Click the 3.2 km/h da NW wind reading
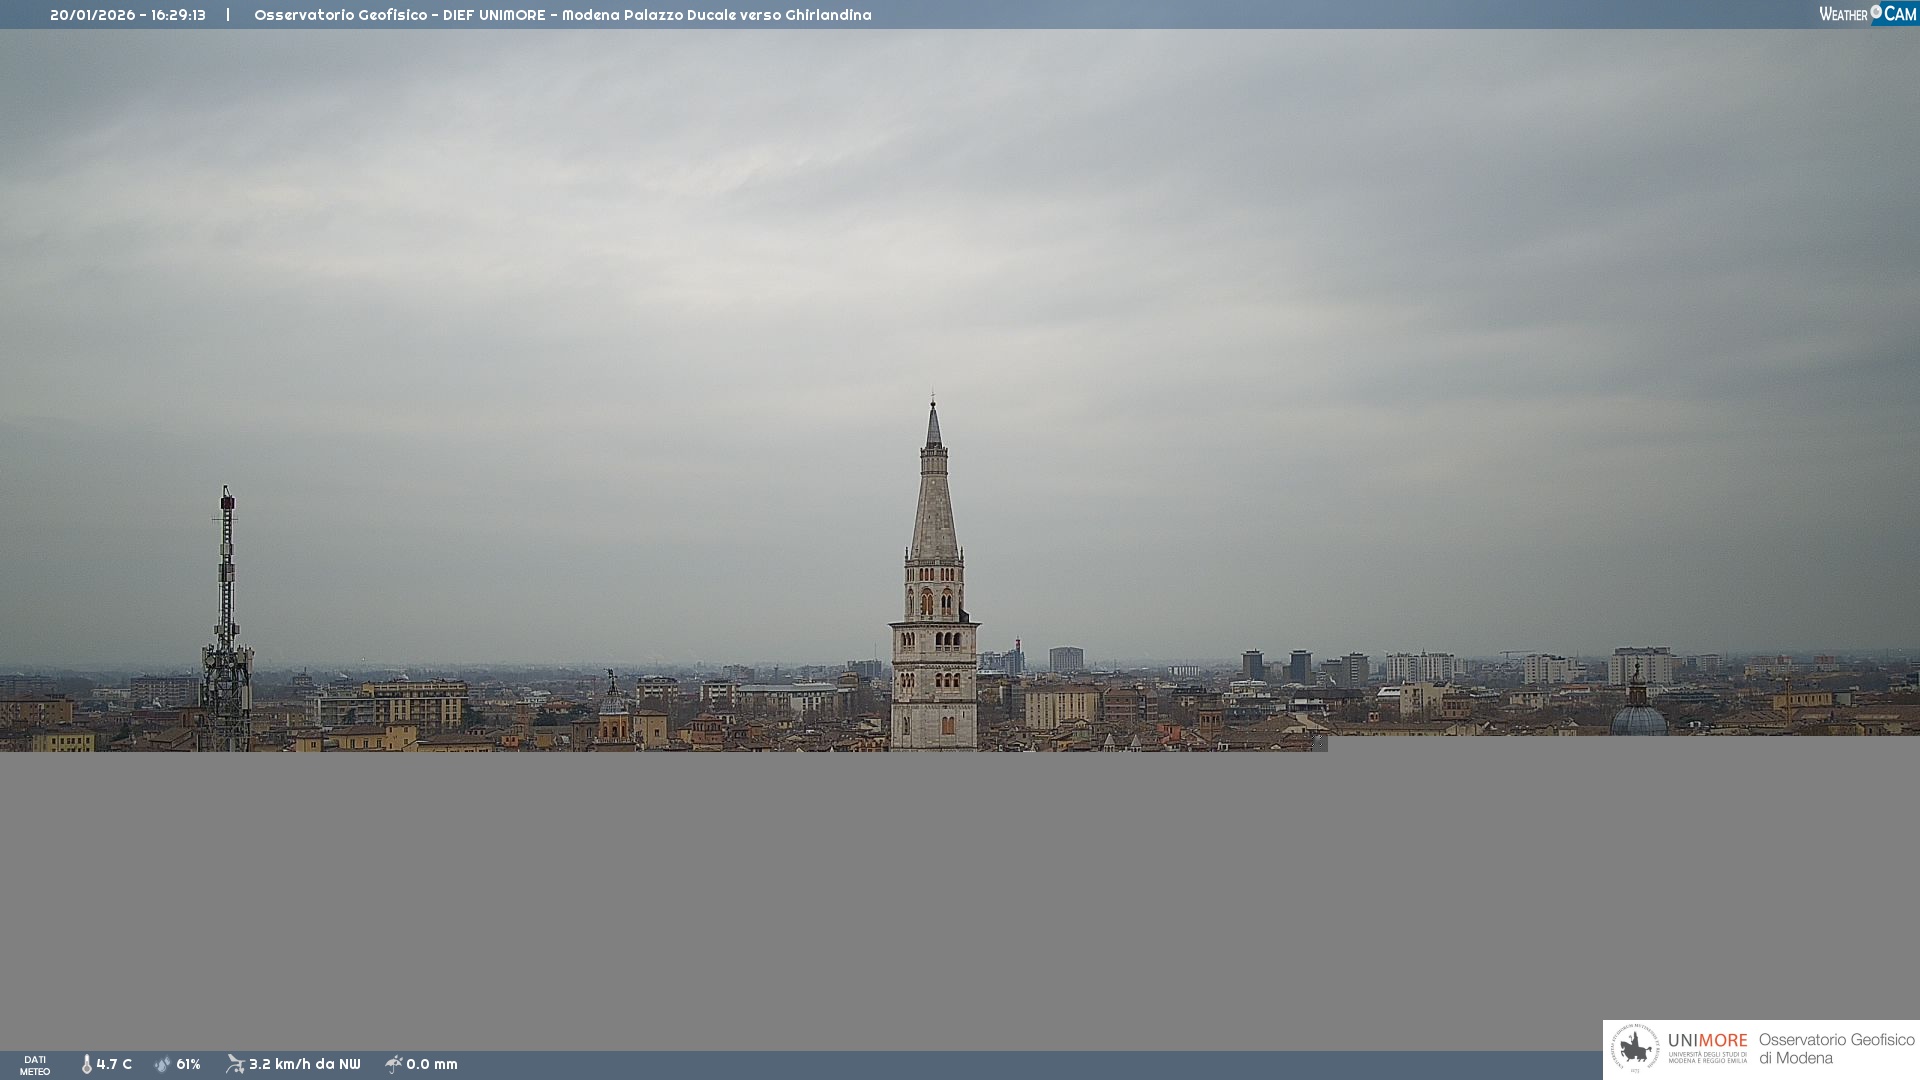 (304, 1064)
